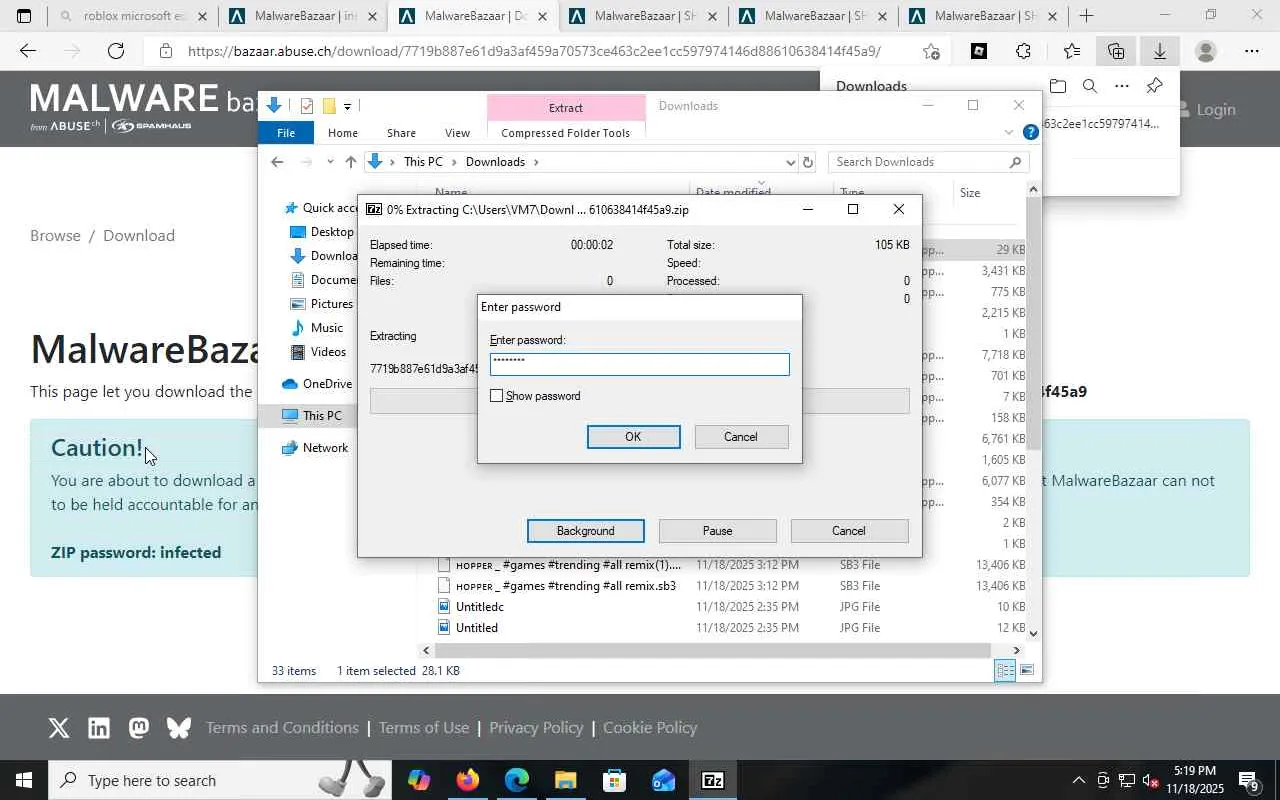Open Edge Settings and more menu
1280x800 pixels.
(1252, 51)
